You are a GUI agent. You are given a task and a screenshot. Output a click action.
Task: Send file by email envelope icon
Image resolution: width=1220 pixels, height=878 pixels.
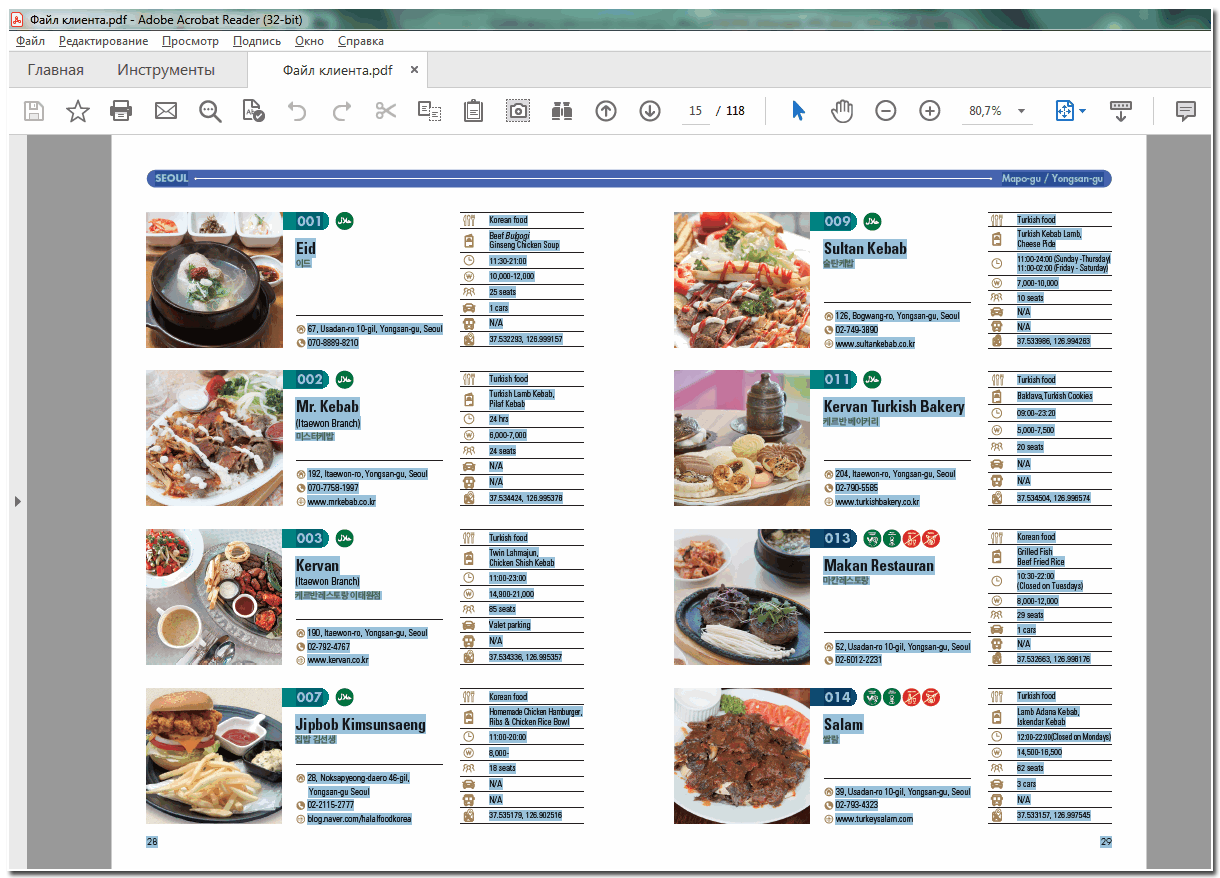(x=165, y=111)
